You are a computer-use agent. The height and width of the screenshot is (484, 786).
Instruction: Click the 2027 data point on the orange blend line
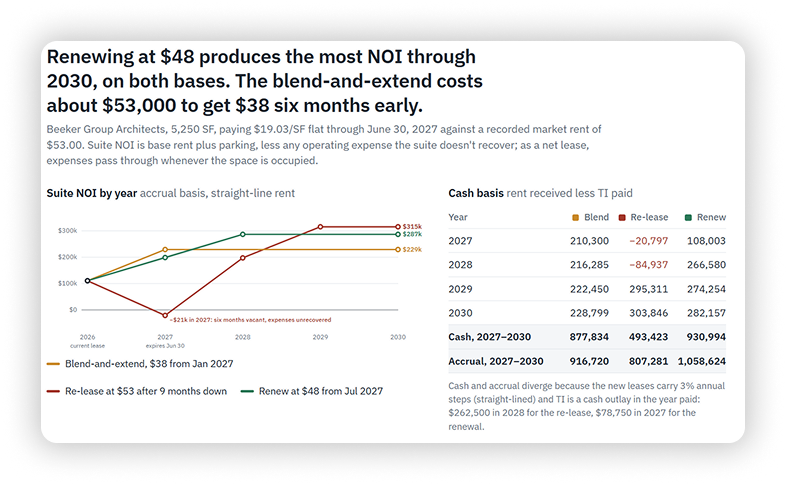[x=165, y=250]
